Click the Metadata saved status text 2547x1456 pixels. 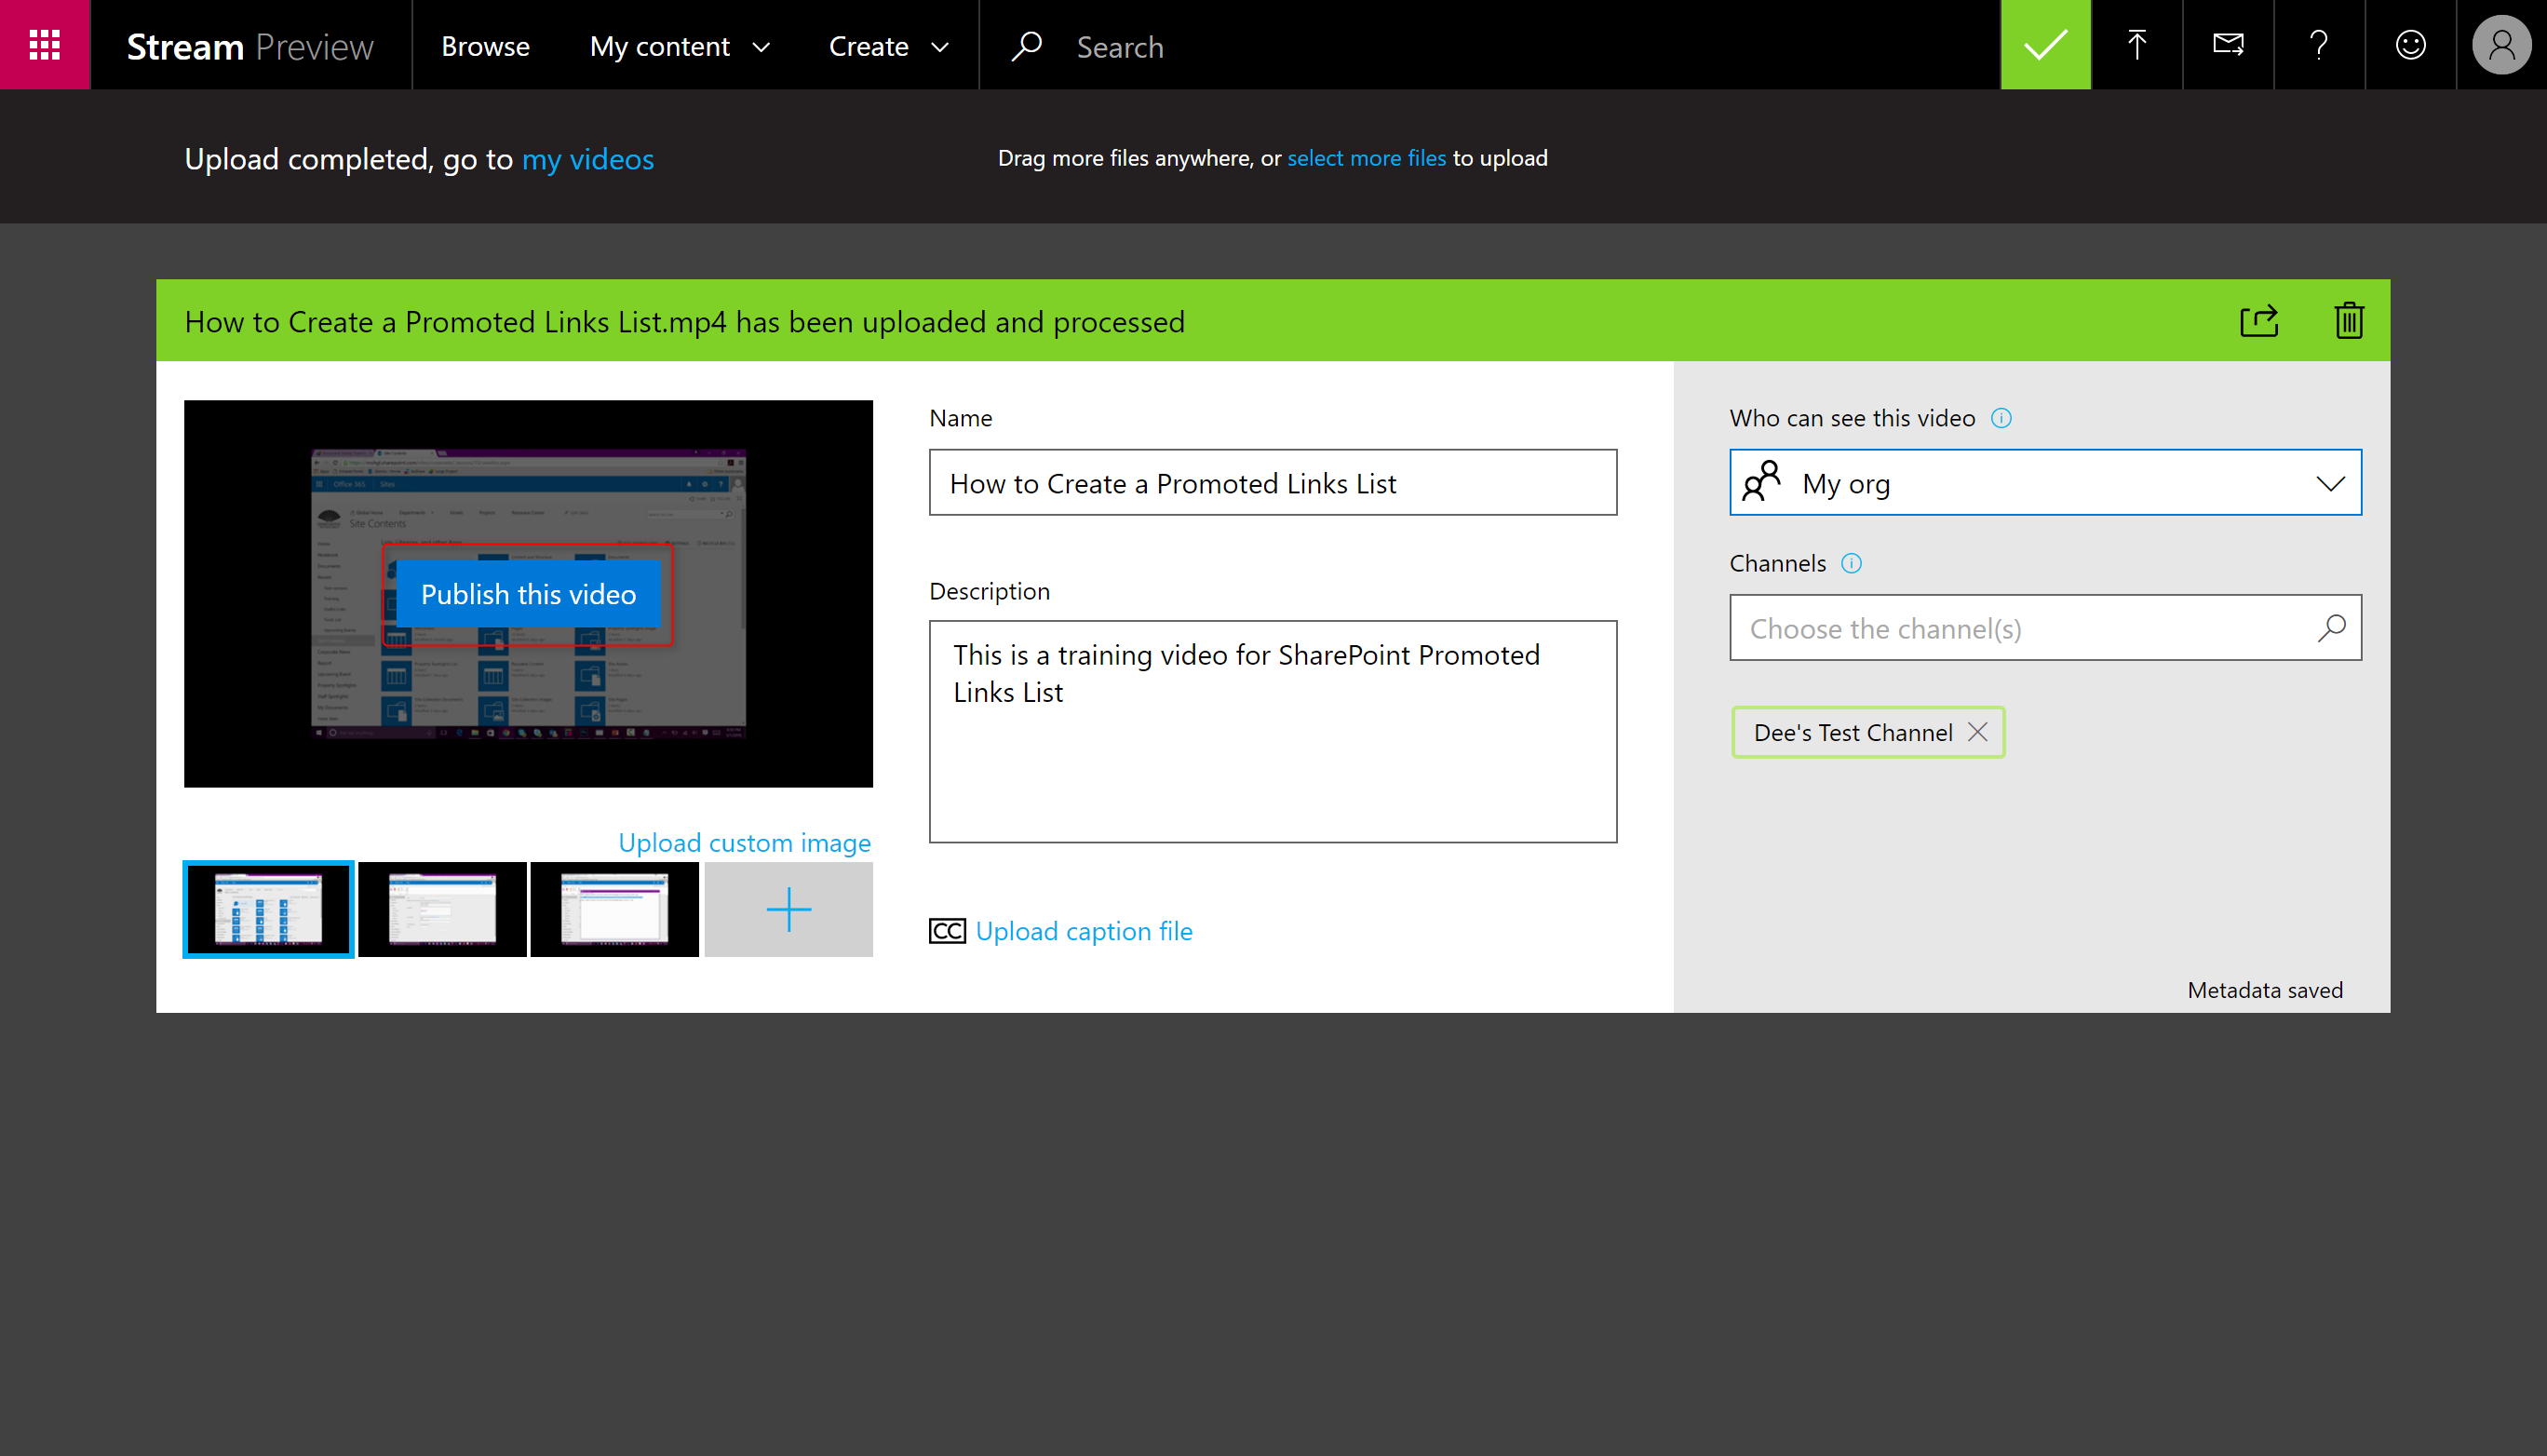2264,990
